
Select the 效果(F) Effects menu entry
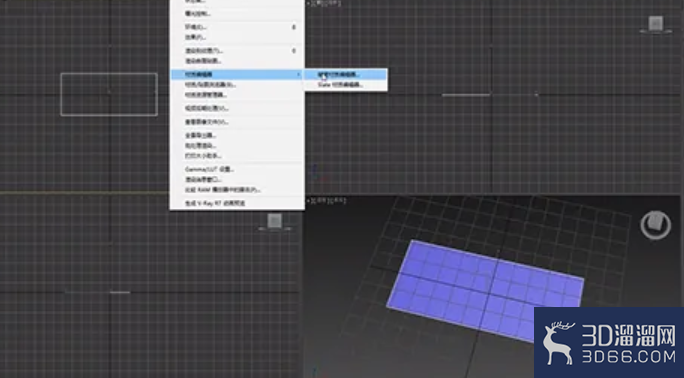click(237, 37)
